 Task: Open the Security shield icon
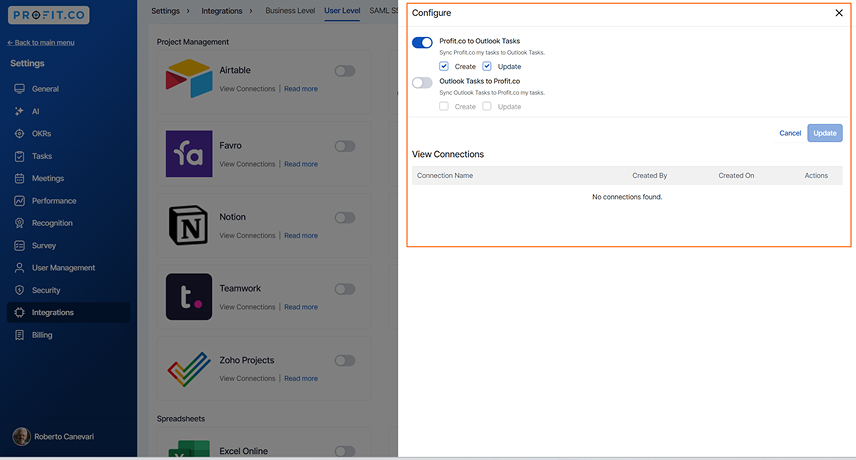[x=20, y=290]
